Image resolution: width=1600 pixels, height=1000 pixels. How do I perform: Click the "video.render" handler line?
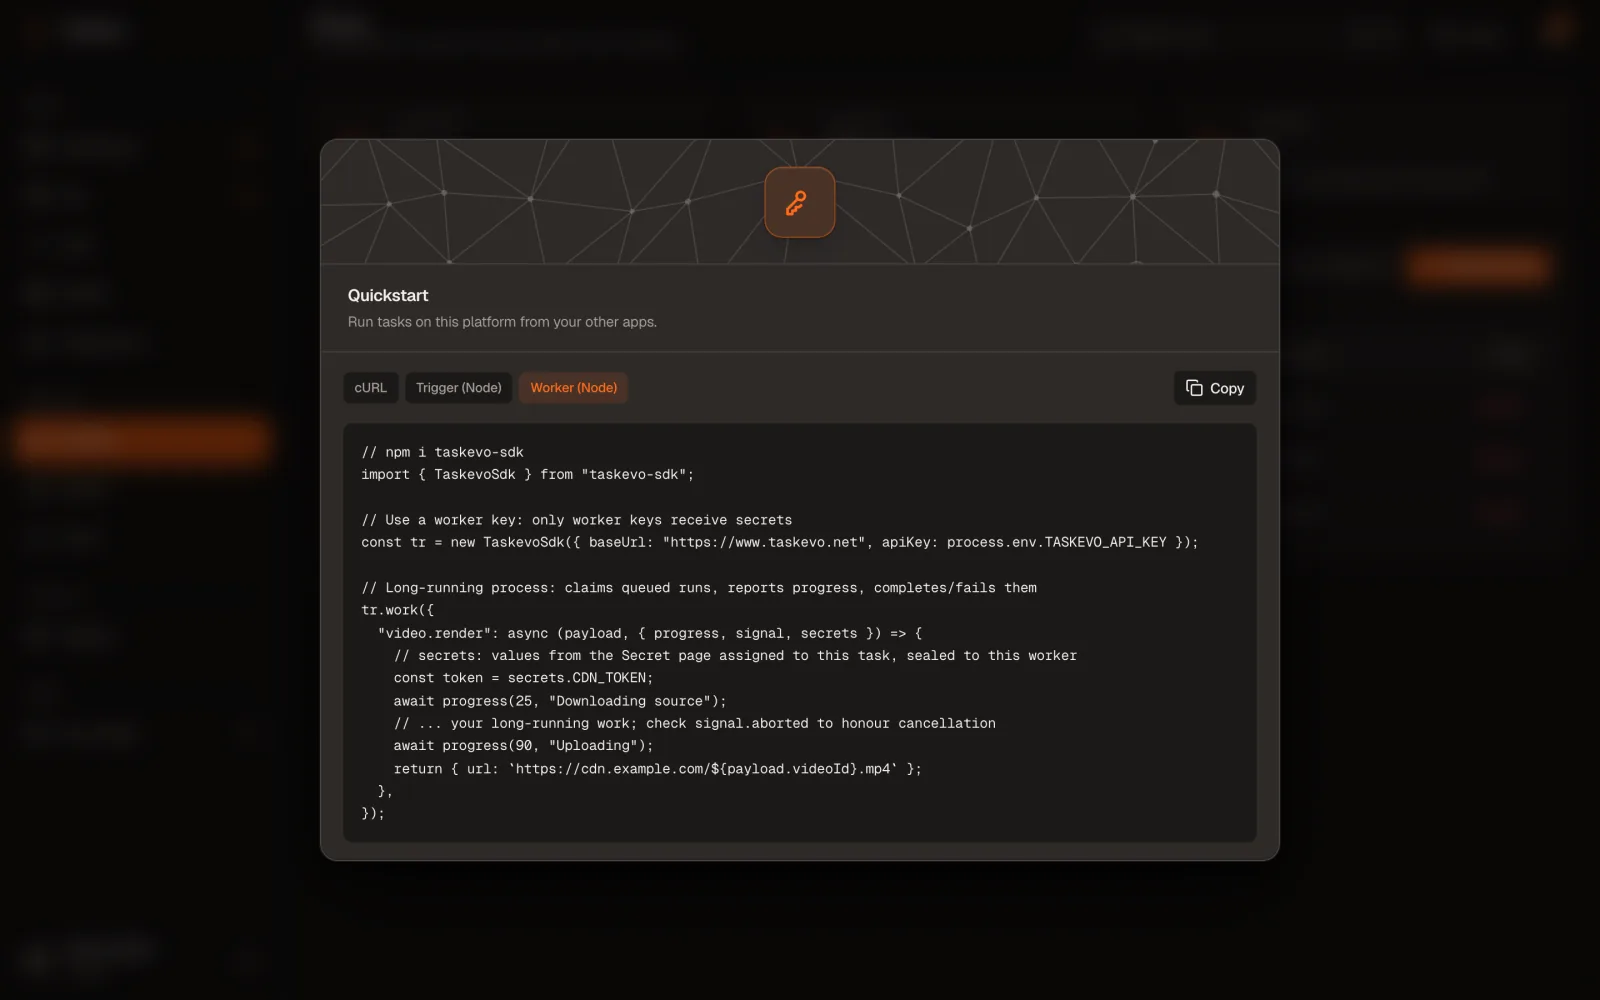650,633
